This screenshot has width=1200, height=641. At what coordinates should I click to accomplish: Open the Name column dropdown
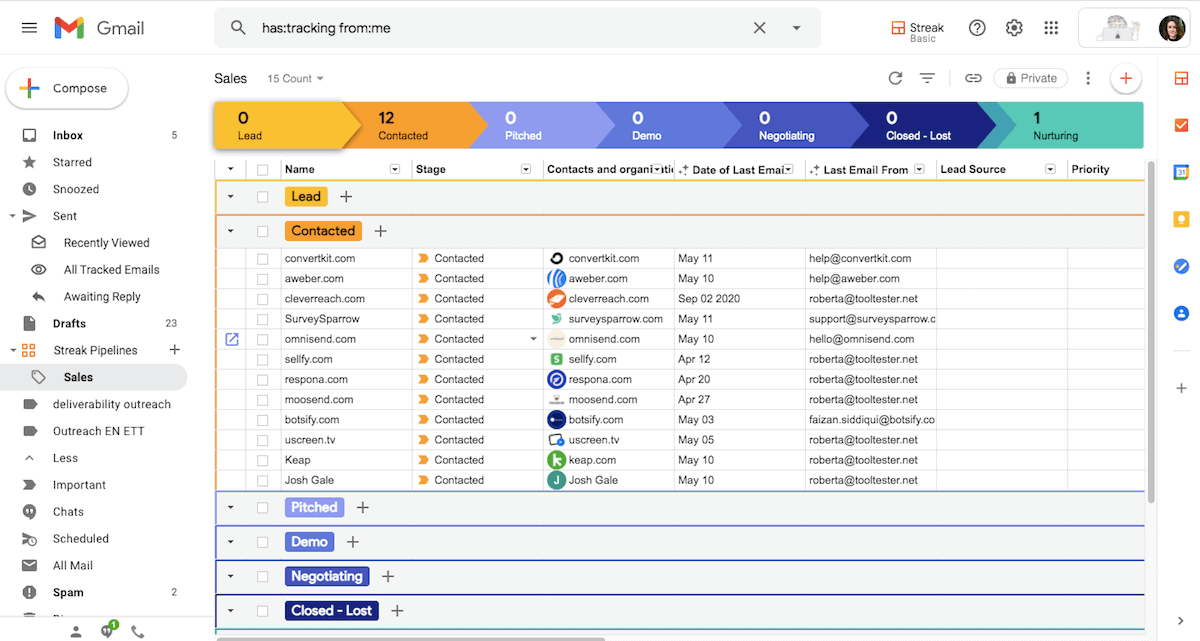[x=395, y=170]
